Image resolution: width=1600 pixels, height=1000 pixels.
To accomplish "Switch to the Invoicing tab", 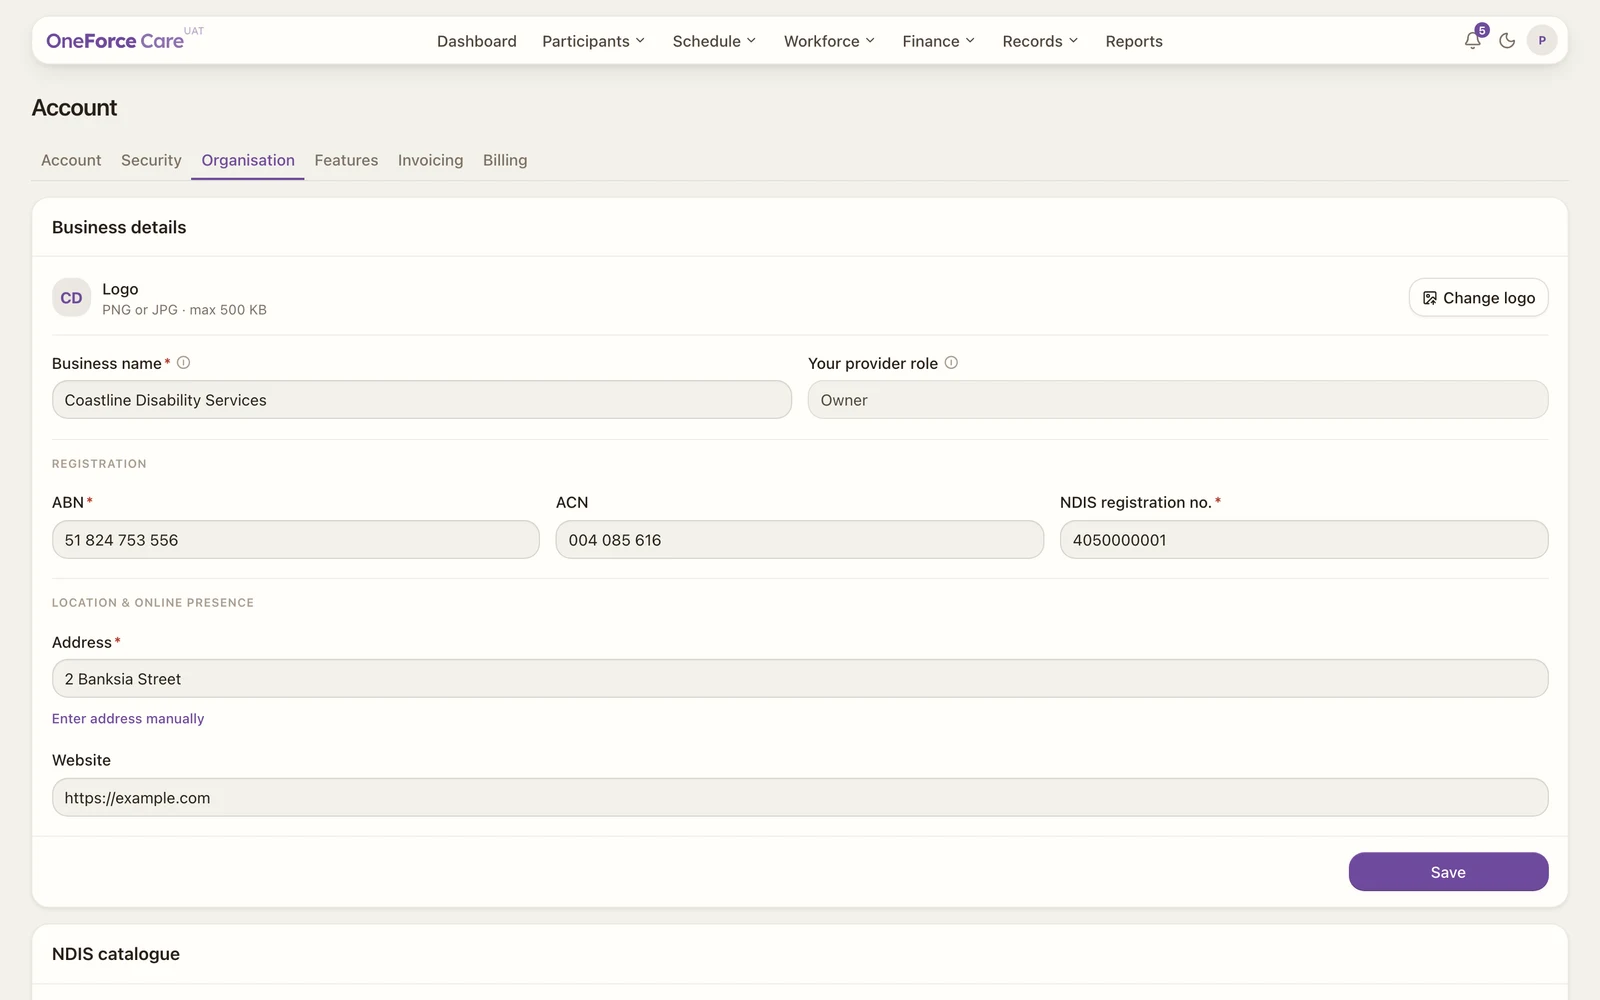I will point(430,160).
